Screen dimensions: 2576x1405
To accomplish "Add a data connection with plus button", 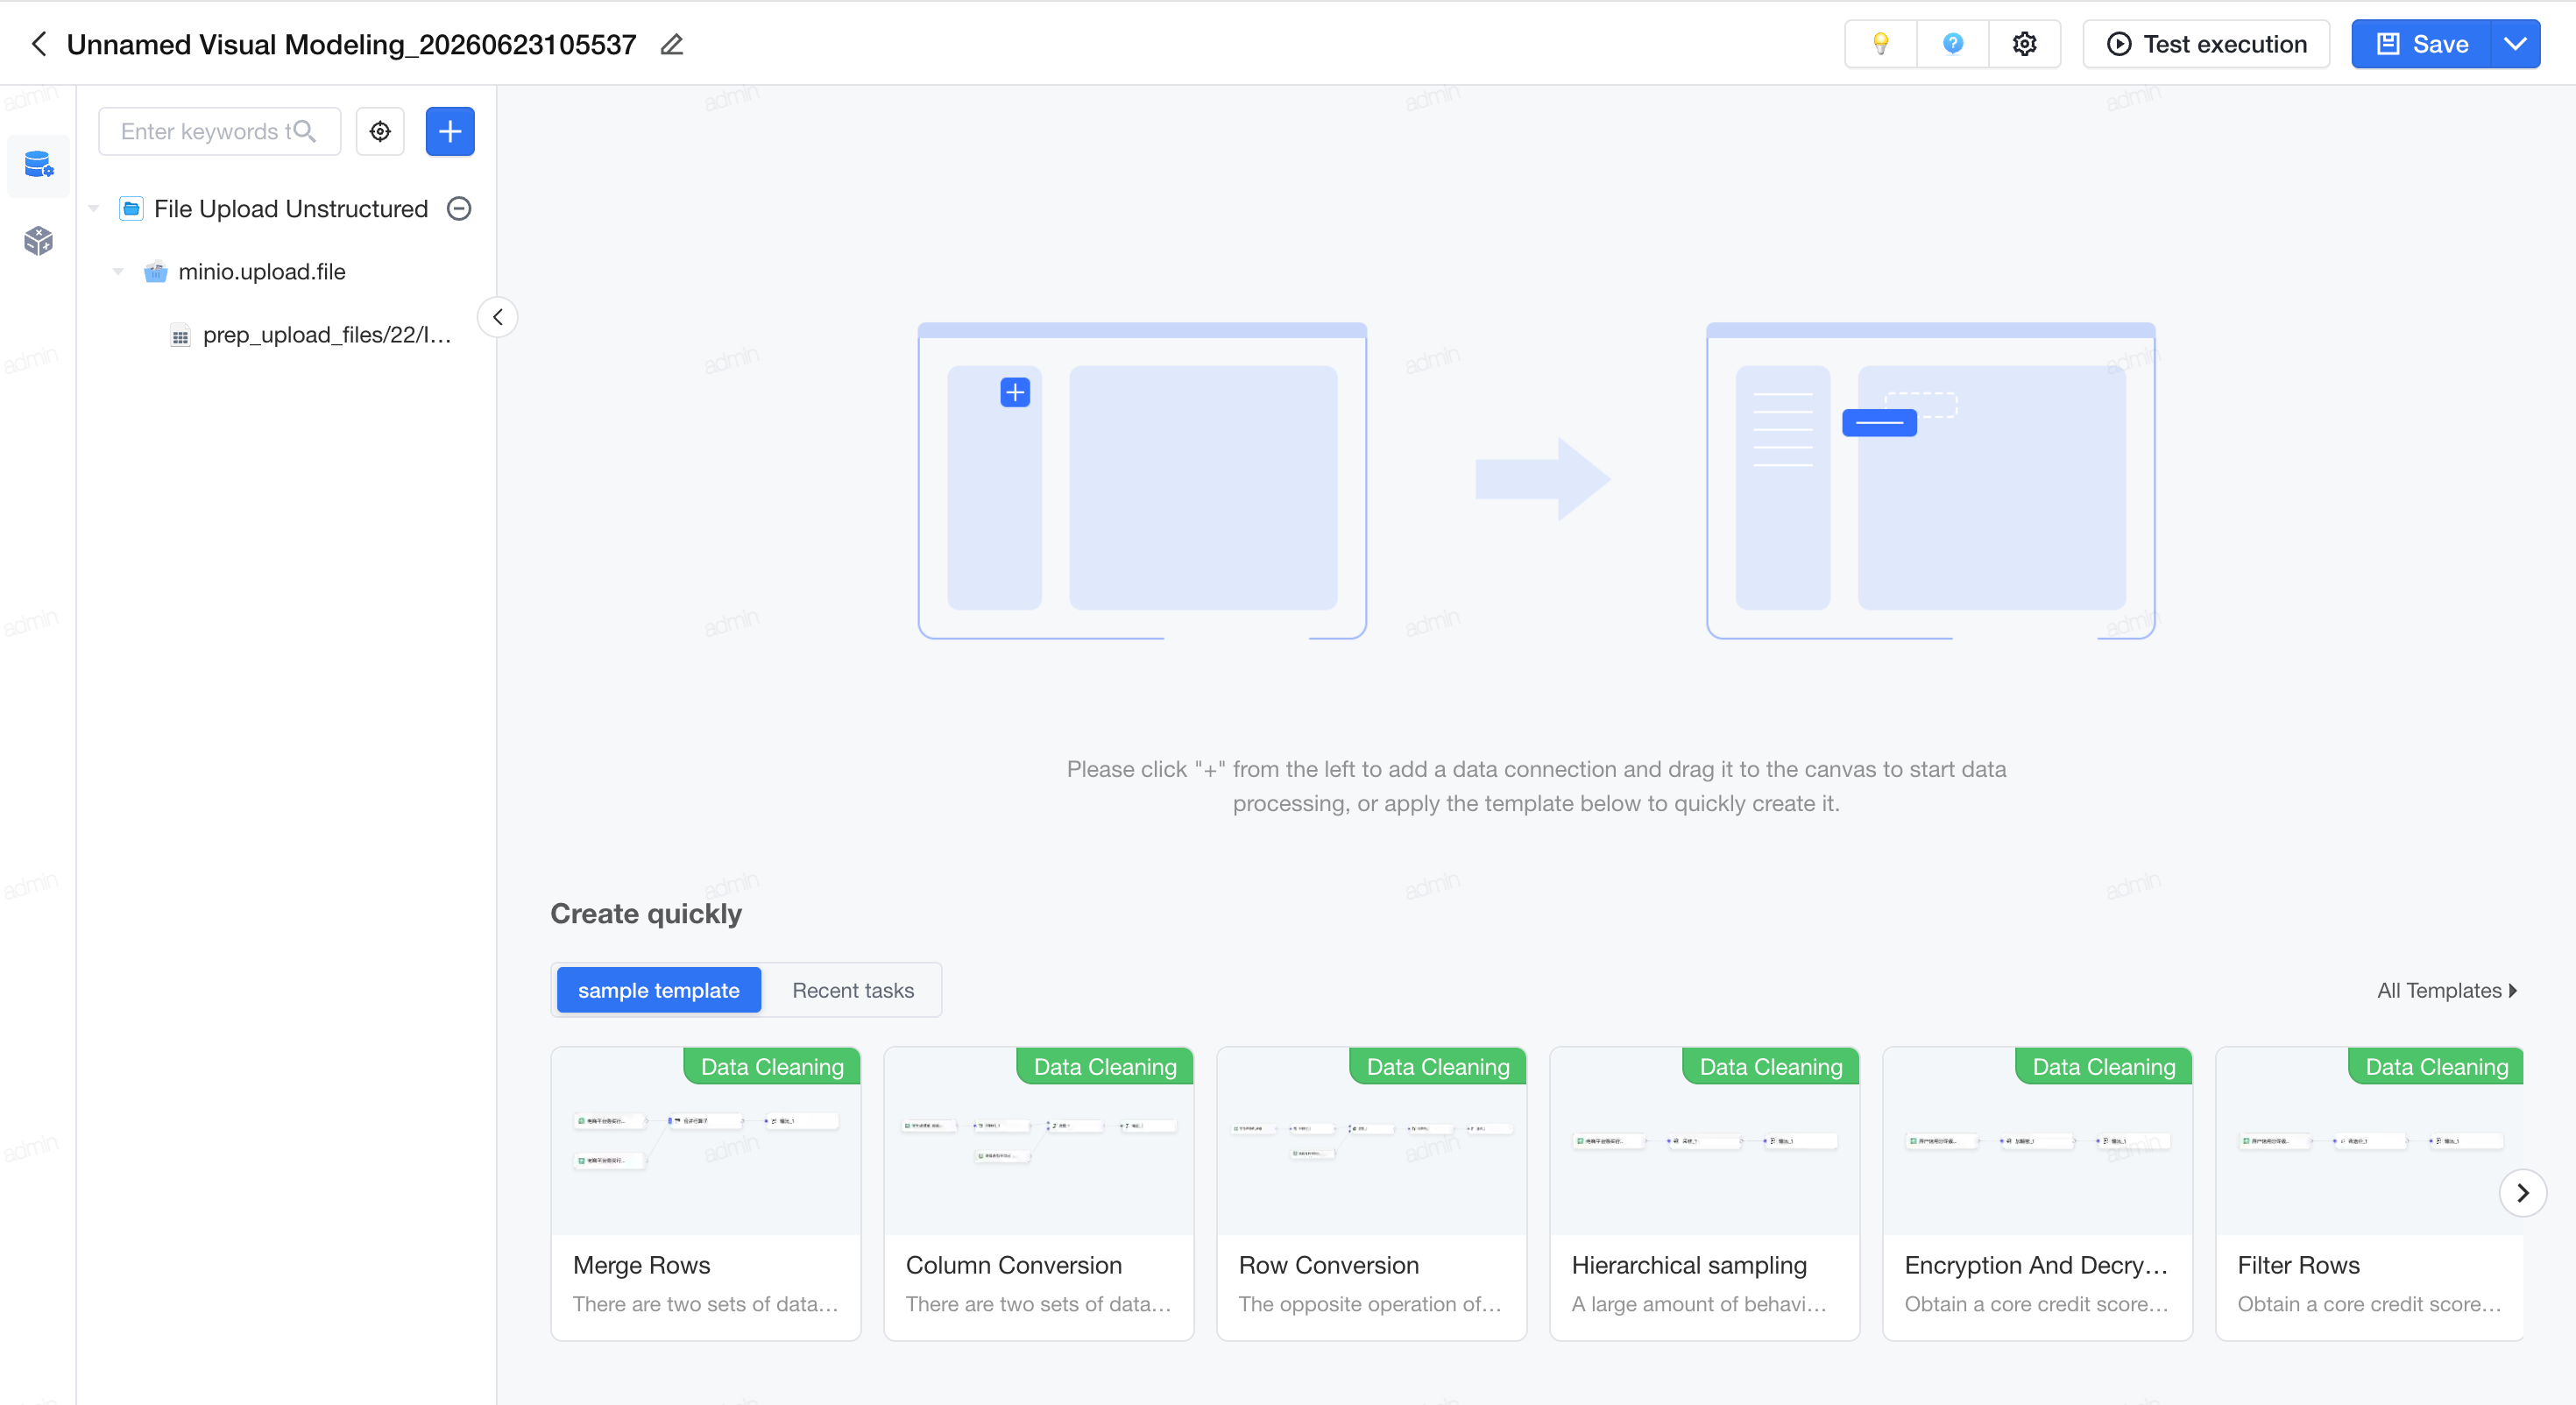I will [x=450, y=131].
